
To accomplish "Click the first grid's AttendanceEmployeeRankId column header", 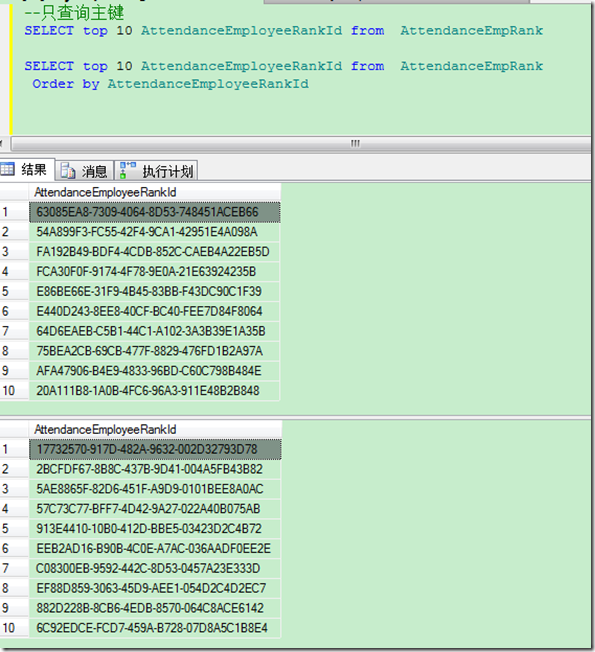I will 155,193.
